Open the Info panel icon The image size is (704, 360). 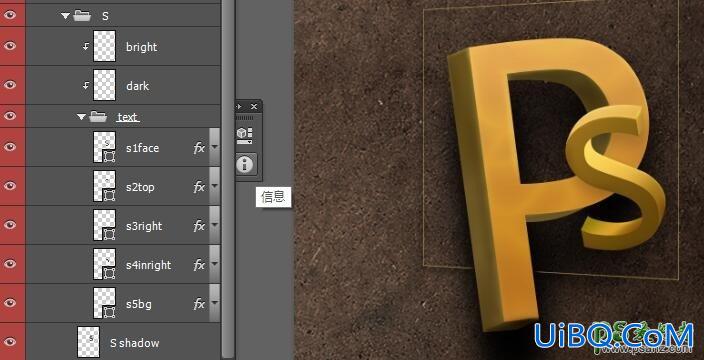(x=245, y=165)
